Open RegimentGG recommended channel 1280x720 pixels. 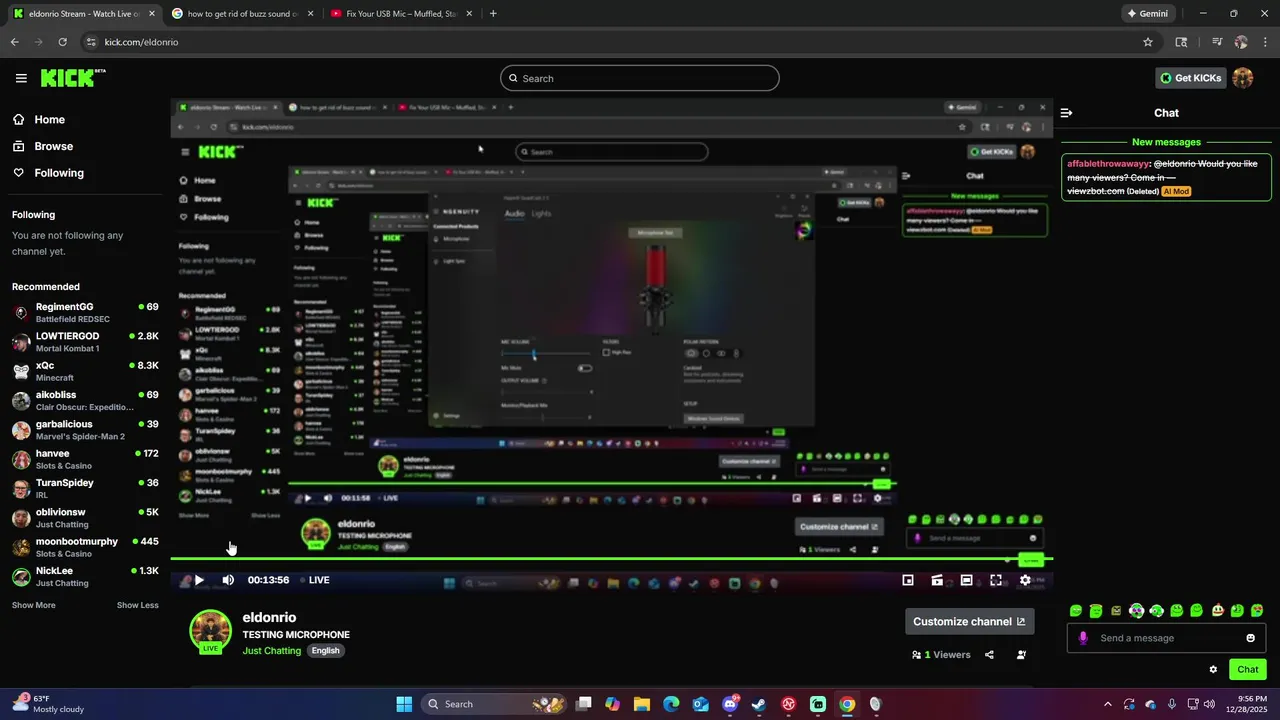coord(85,312)
